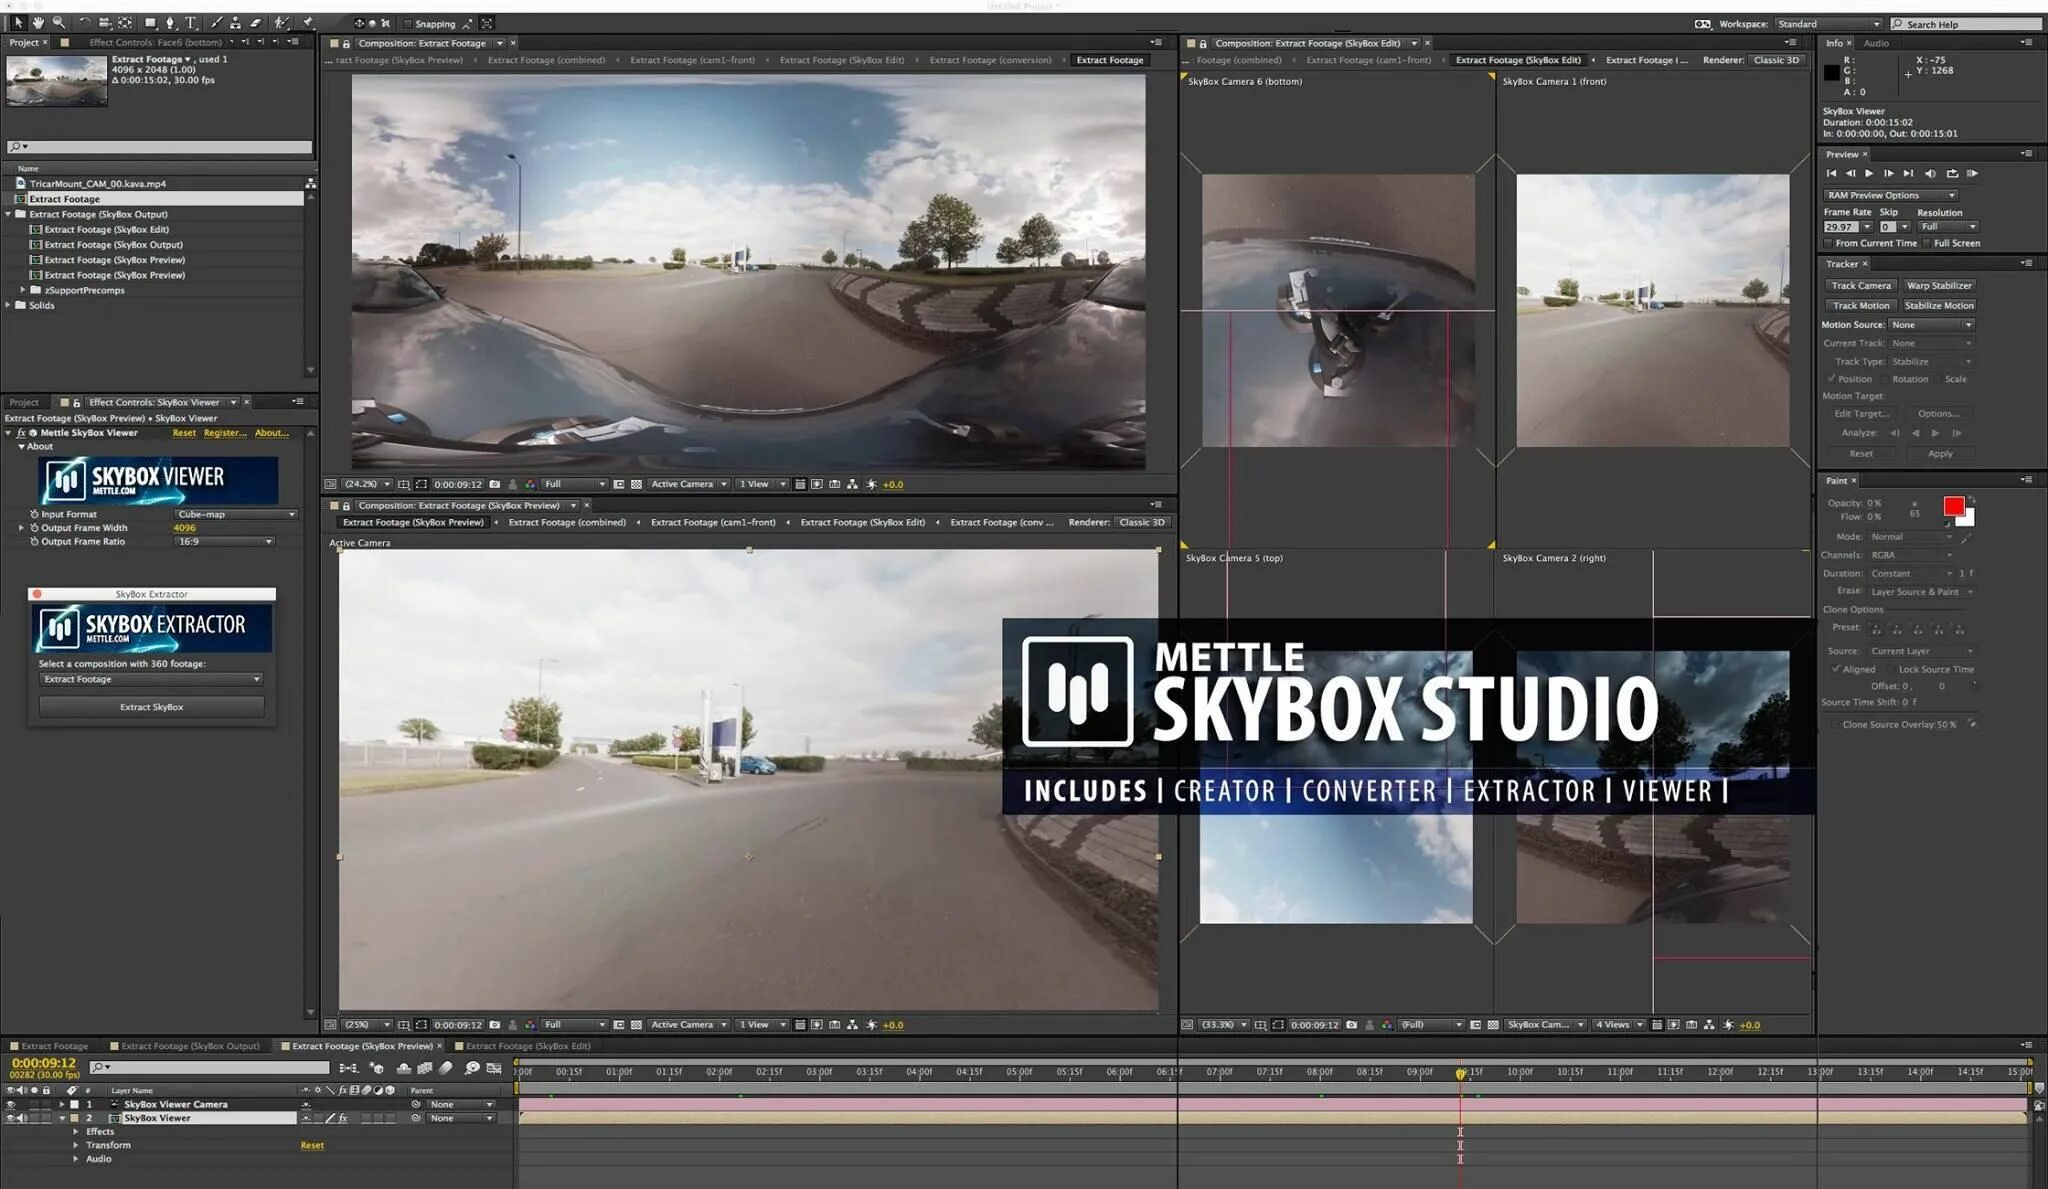Select the Rotation tool
The image size is (2048, 1189).
click(85, 22)
